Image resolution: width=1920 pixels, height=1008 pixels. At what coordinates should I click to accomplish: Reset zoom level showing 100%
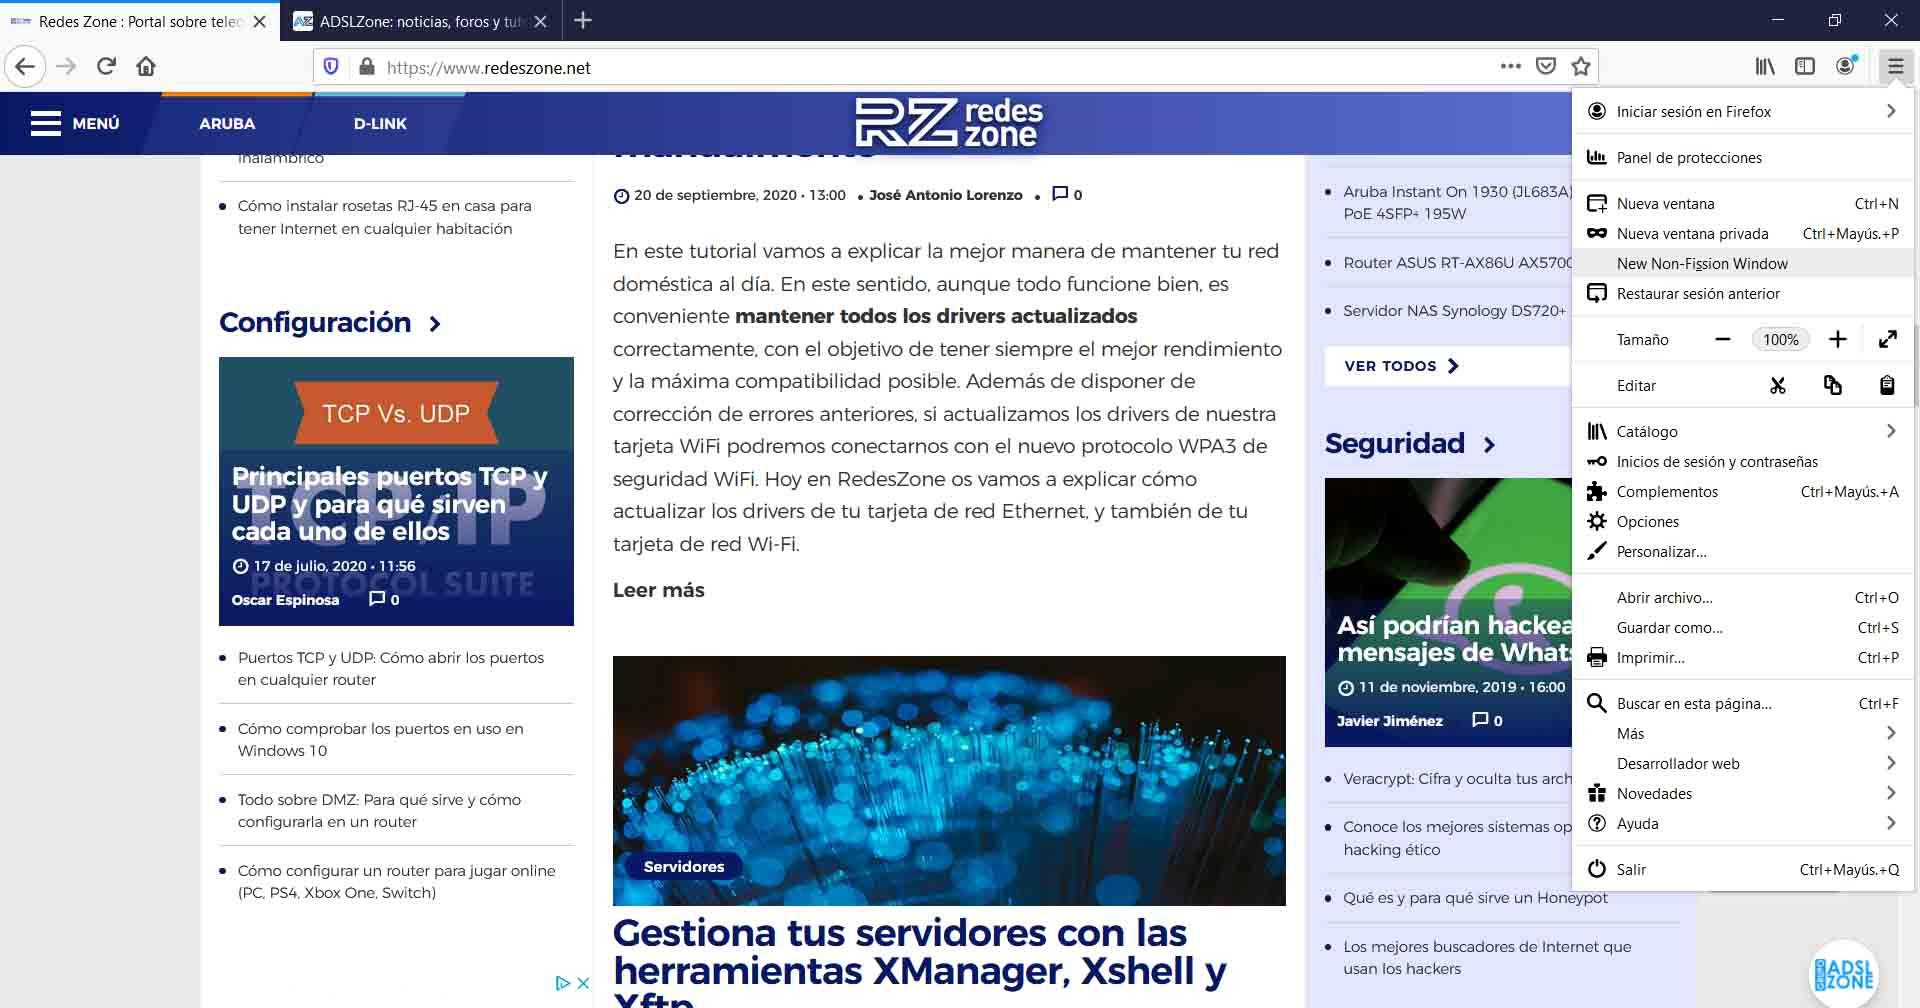1780,339
